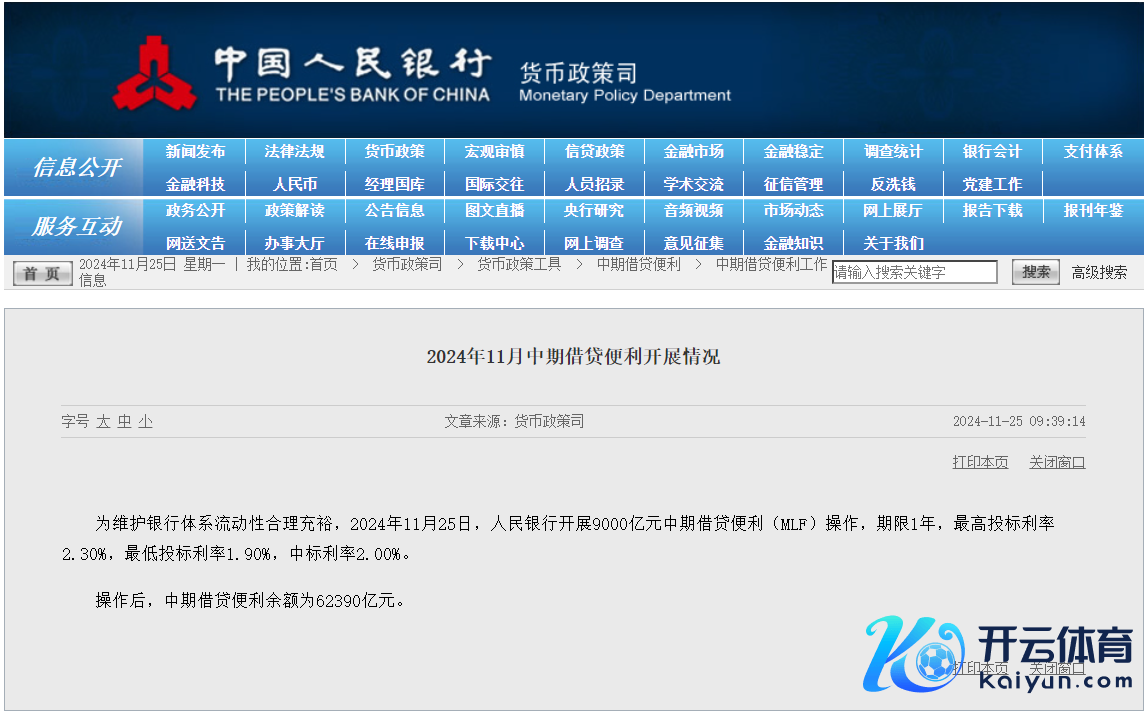Open 反洗钱 menu item
Screen dimensions: 1148x714
[x=893, y=185]
